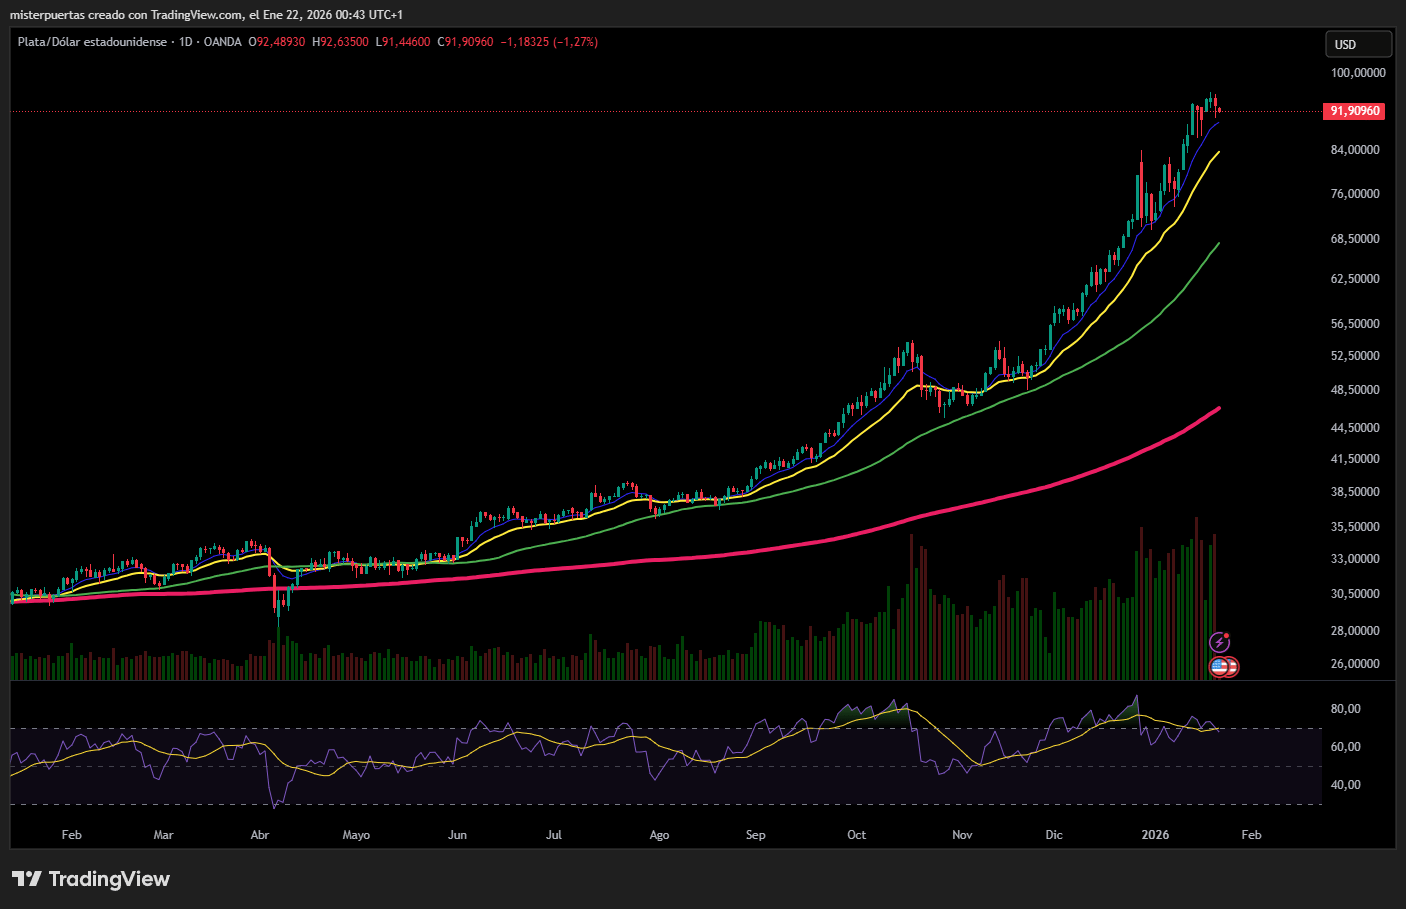The image size is (1406, 909).
Task: Click the 68,50000 price axis label
Action: coord(1356,239)
